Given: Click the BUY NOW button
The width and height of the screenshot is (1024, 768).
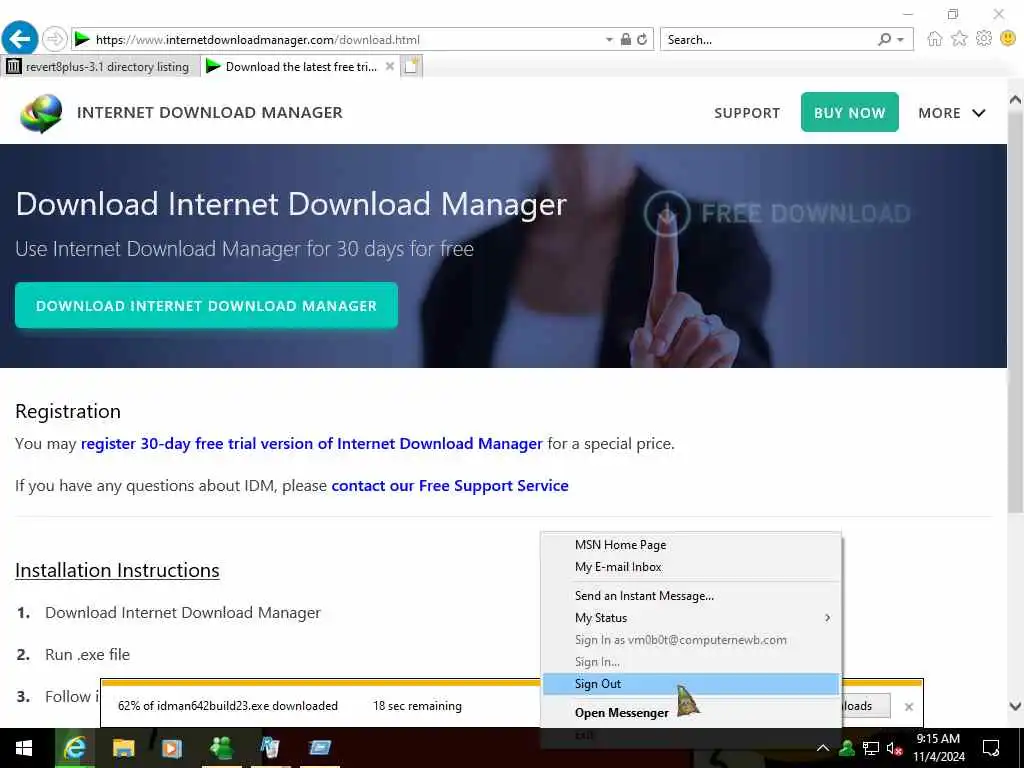Looking at the screenshot, I should [850, 112].
